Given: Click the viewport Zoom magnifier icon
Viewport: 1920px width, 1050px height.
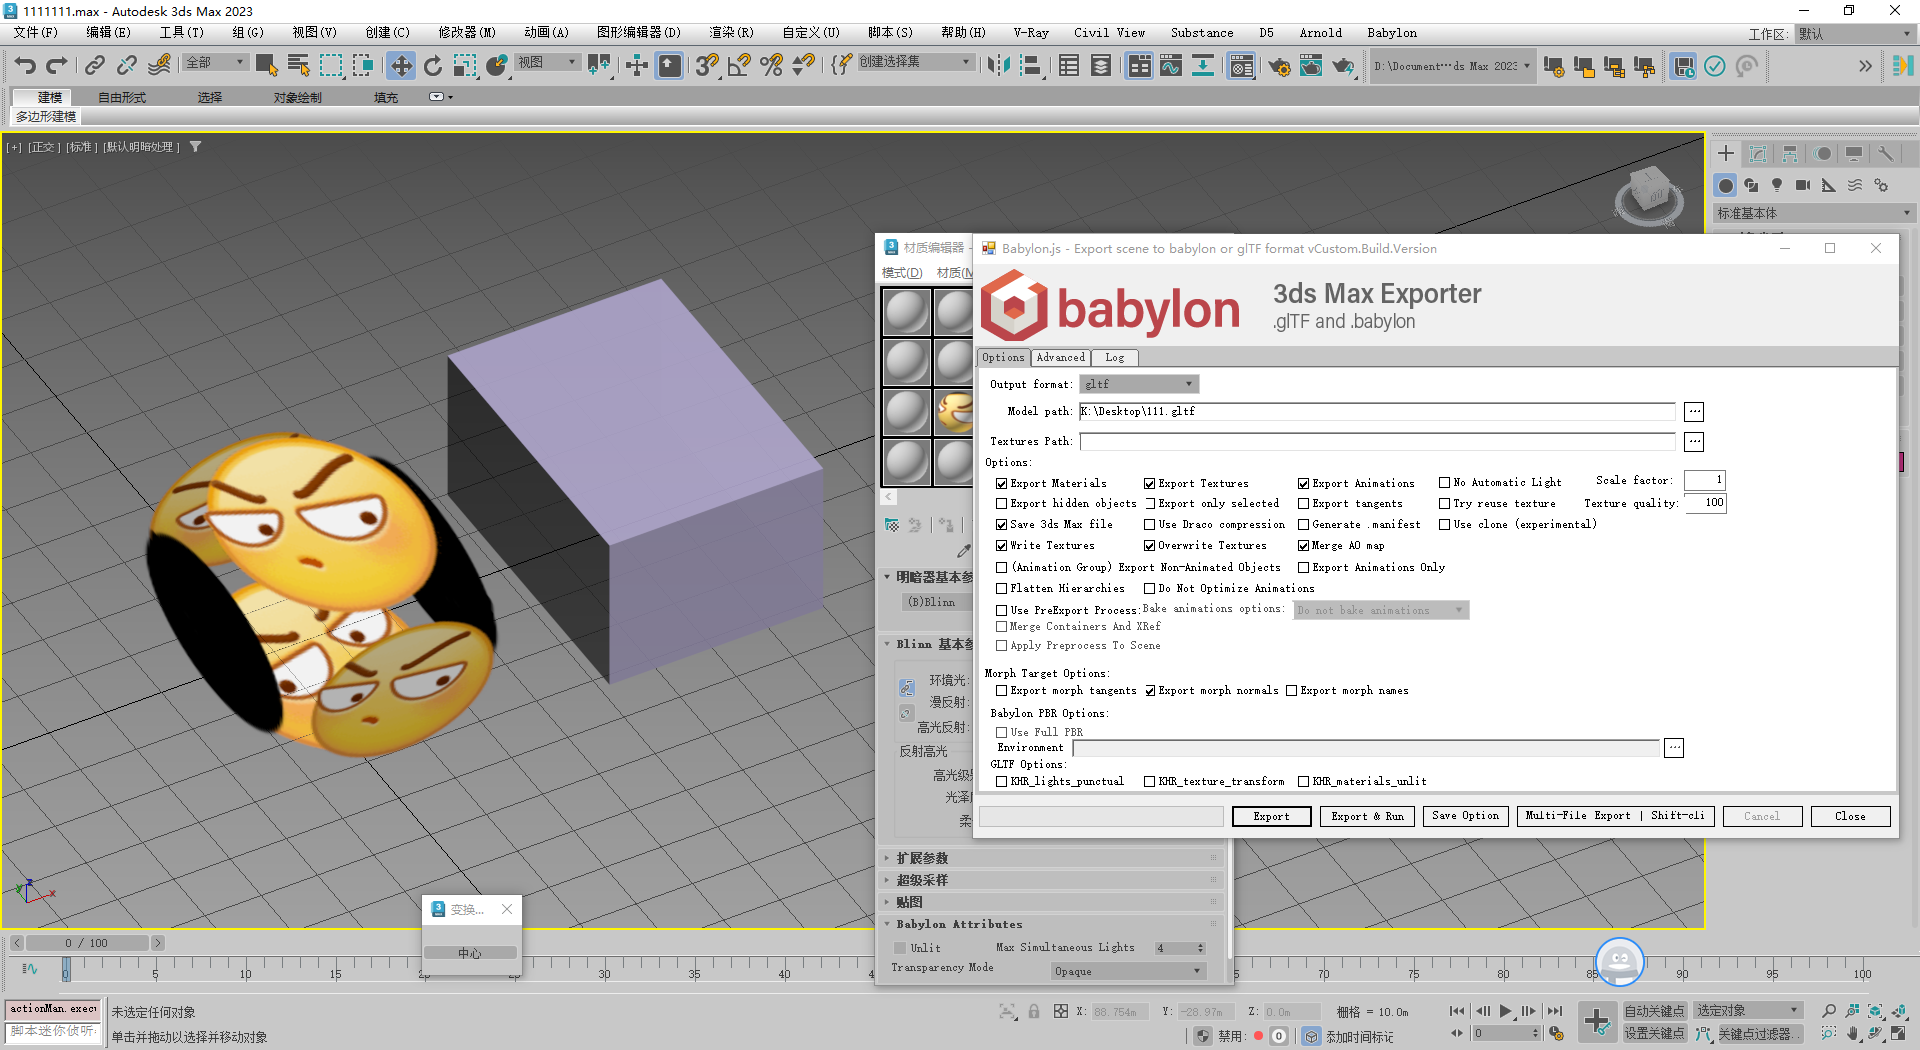Looking at the screenshot, I should click(x=1829, y=1011).
